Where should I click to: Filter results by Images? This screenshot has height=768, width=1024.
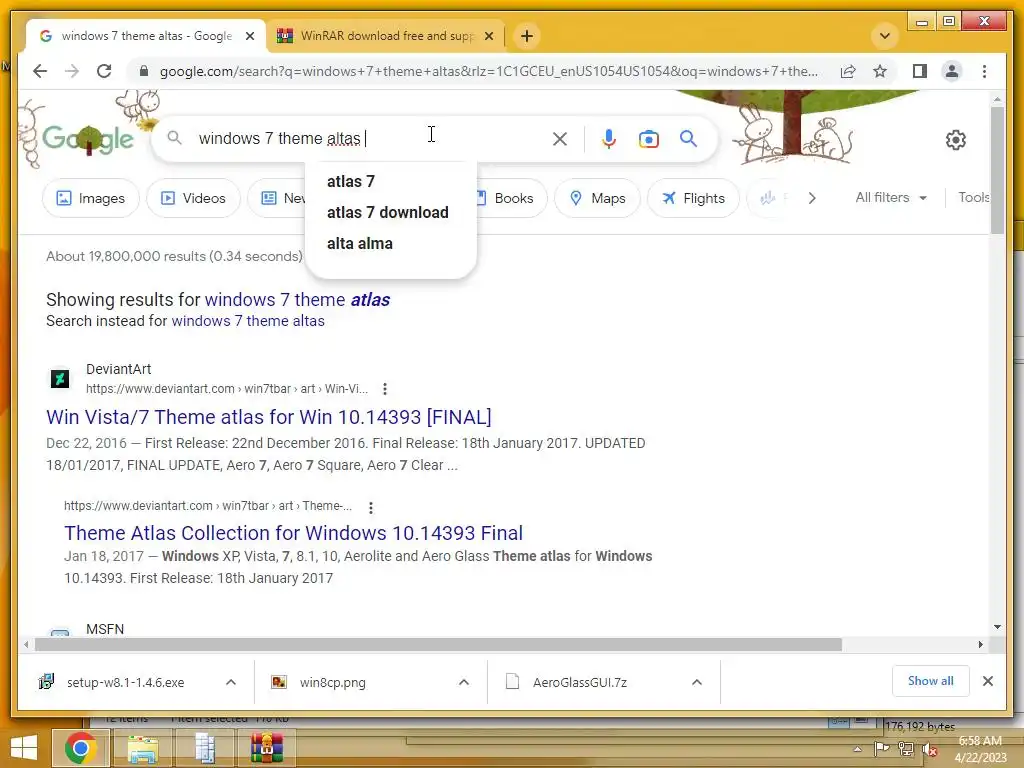pyautogui.click(x=91, y=198)
